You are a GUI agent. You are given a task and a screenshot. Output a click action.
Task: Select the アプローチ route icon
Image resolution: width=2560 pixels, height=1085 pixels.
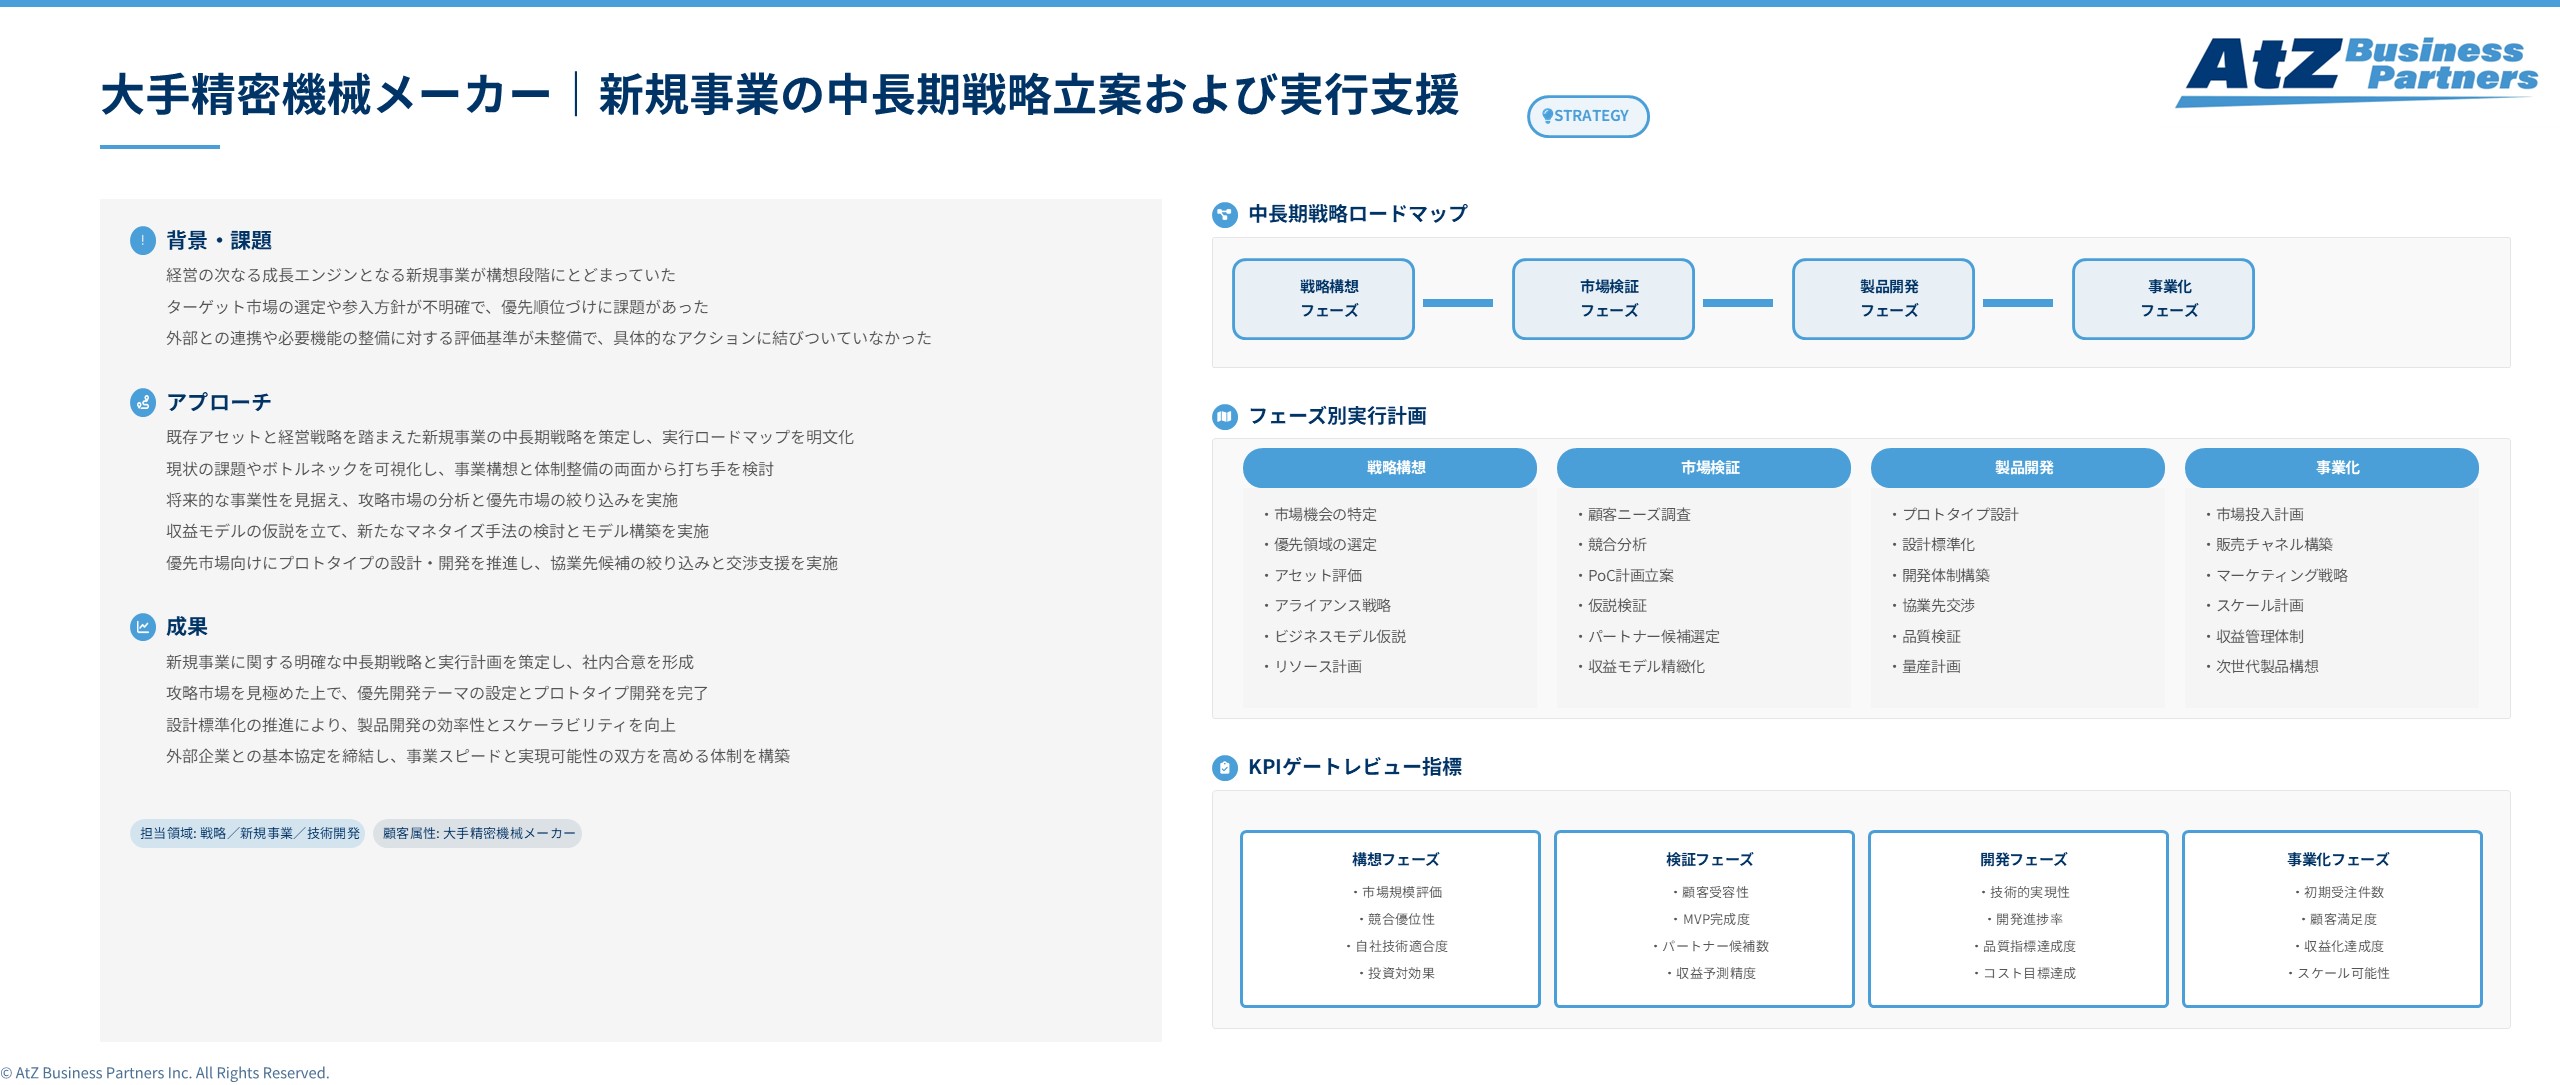(x=142, y=403)
